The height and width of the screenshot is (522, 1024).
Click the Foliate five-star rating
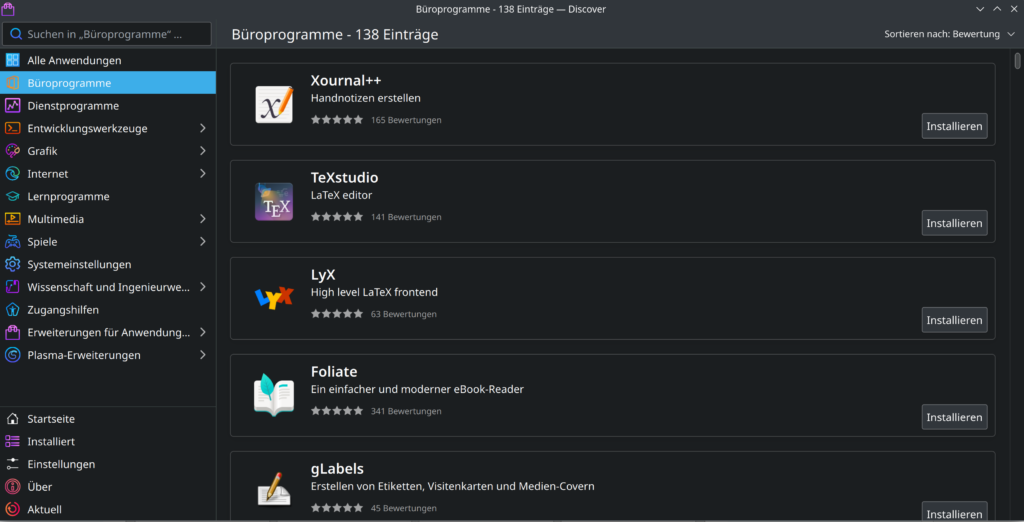pos(337,411)
